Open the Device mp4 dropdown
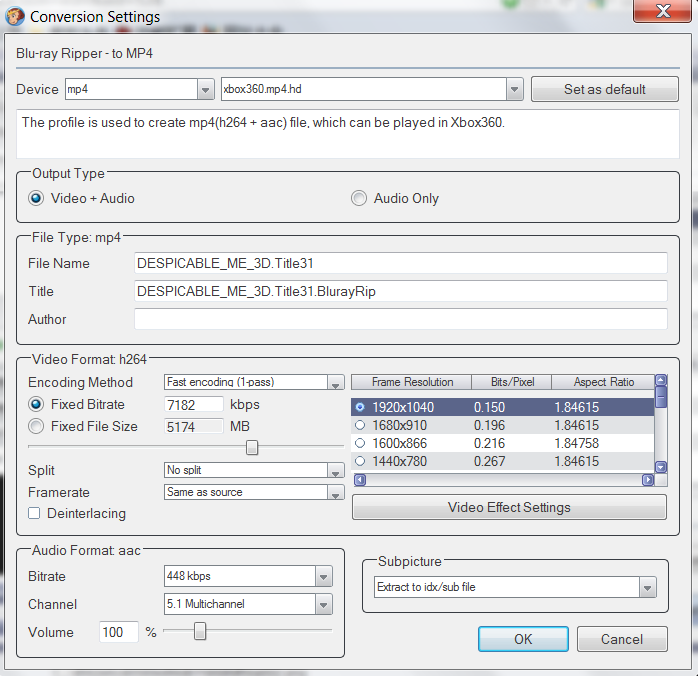Viewport: 698px width, 676px height. (x=205, y=89)
